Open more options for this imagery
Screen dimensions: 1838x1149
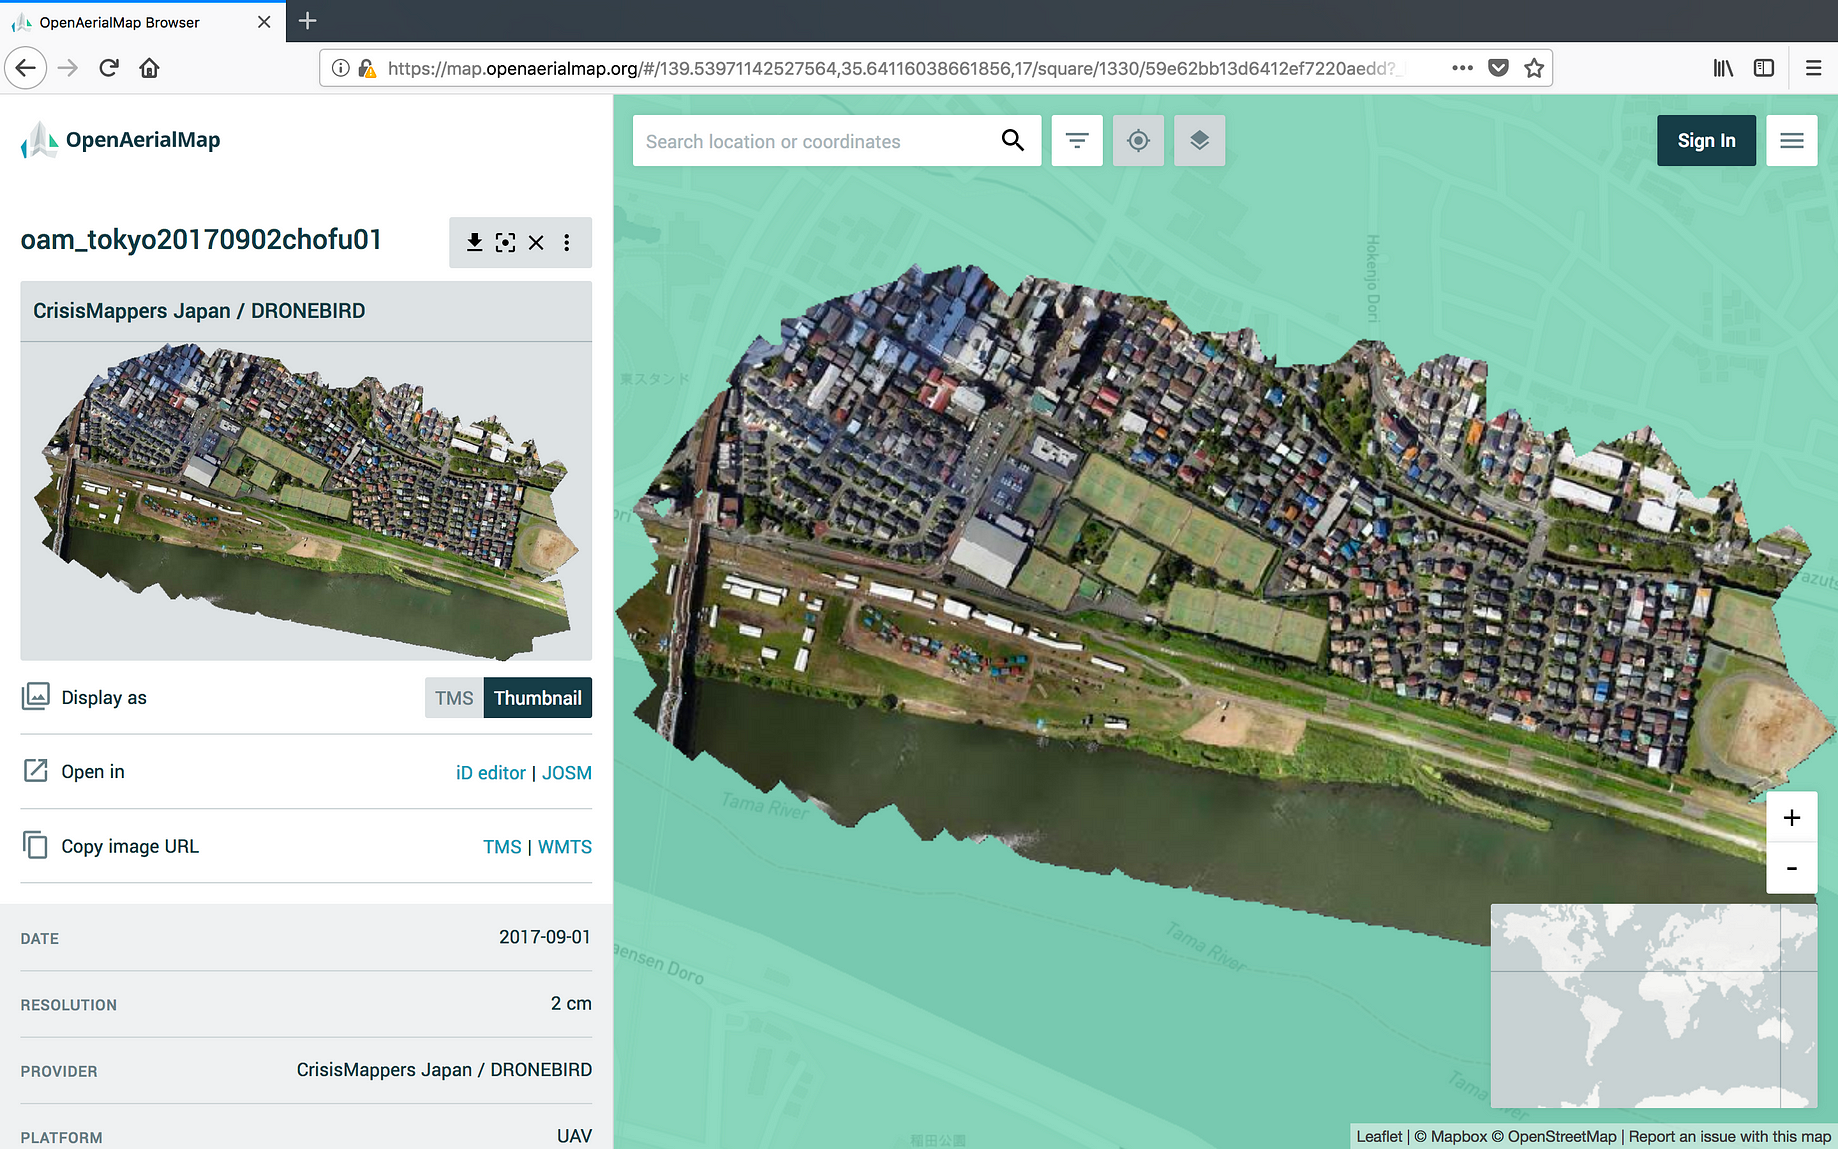pos(567,242)
